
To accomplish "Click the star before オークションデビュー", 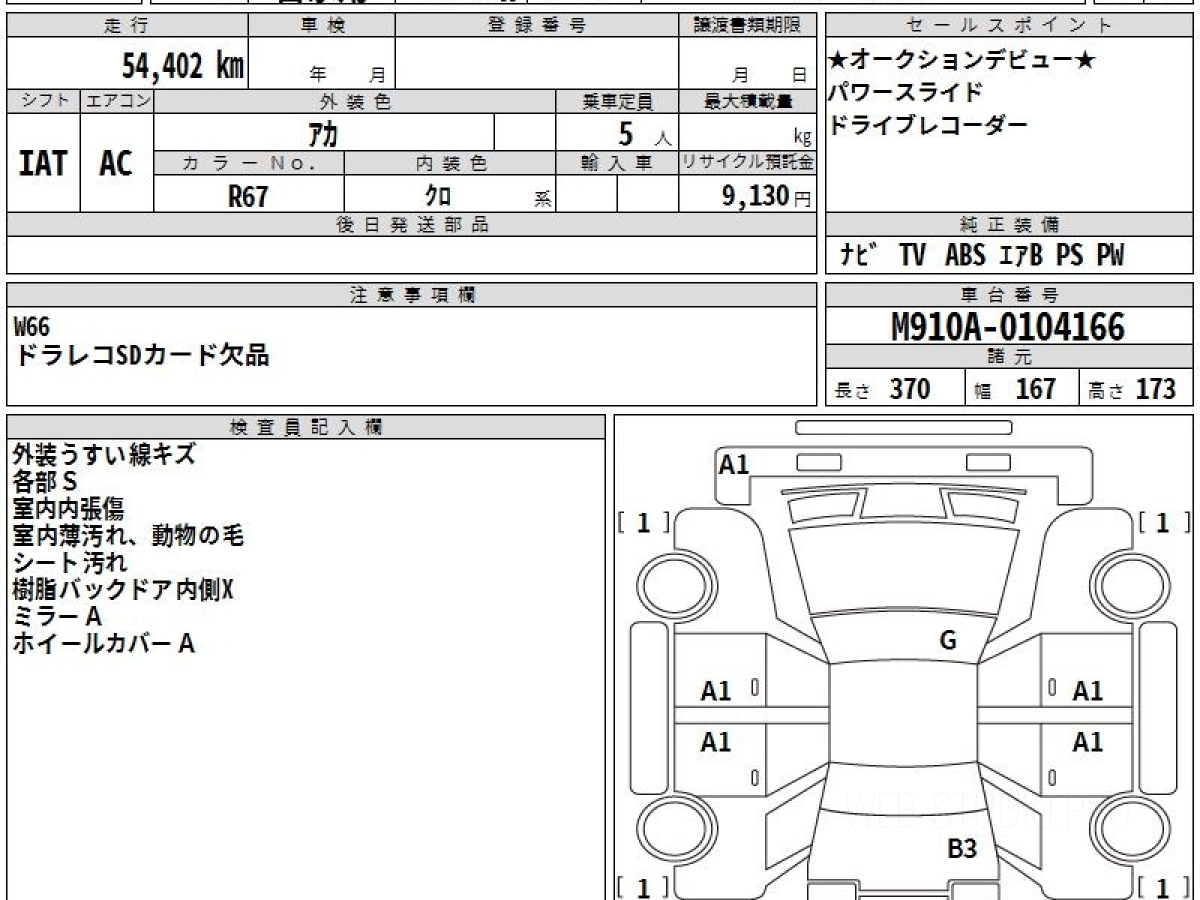I will pos(838,61).
